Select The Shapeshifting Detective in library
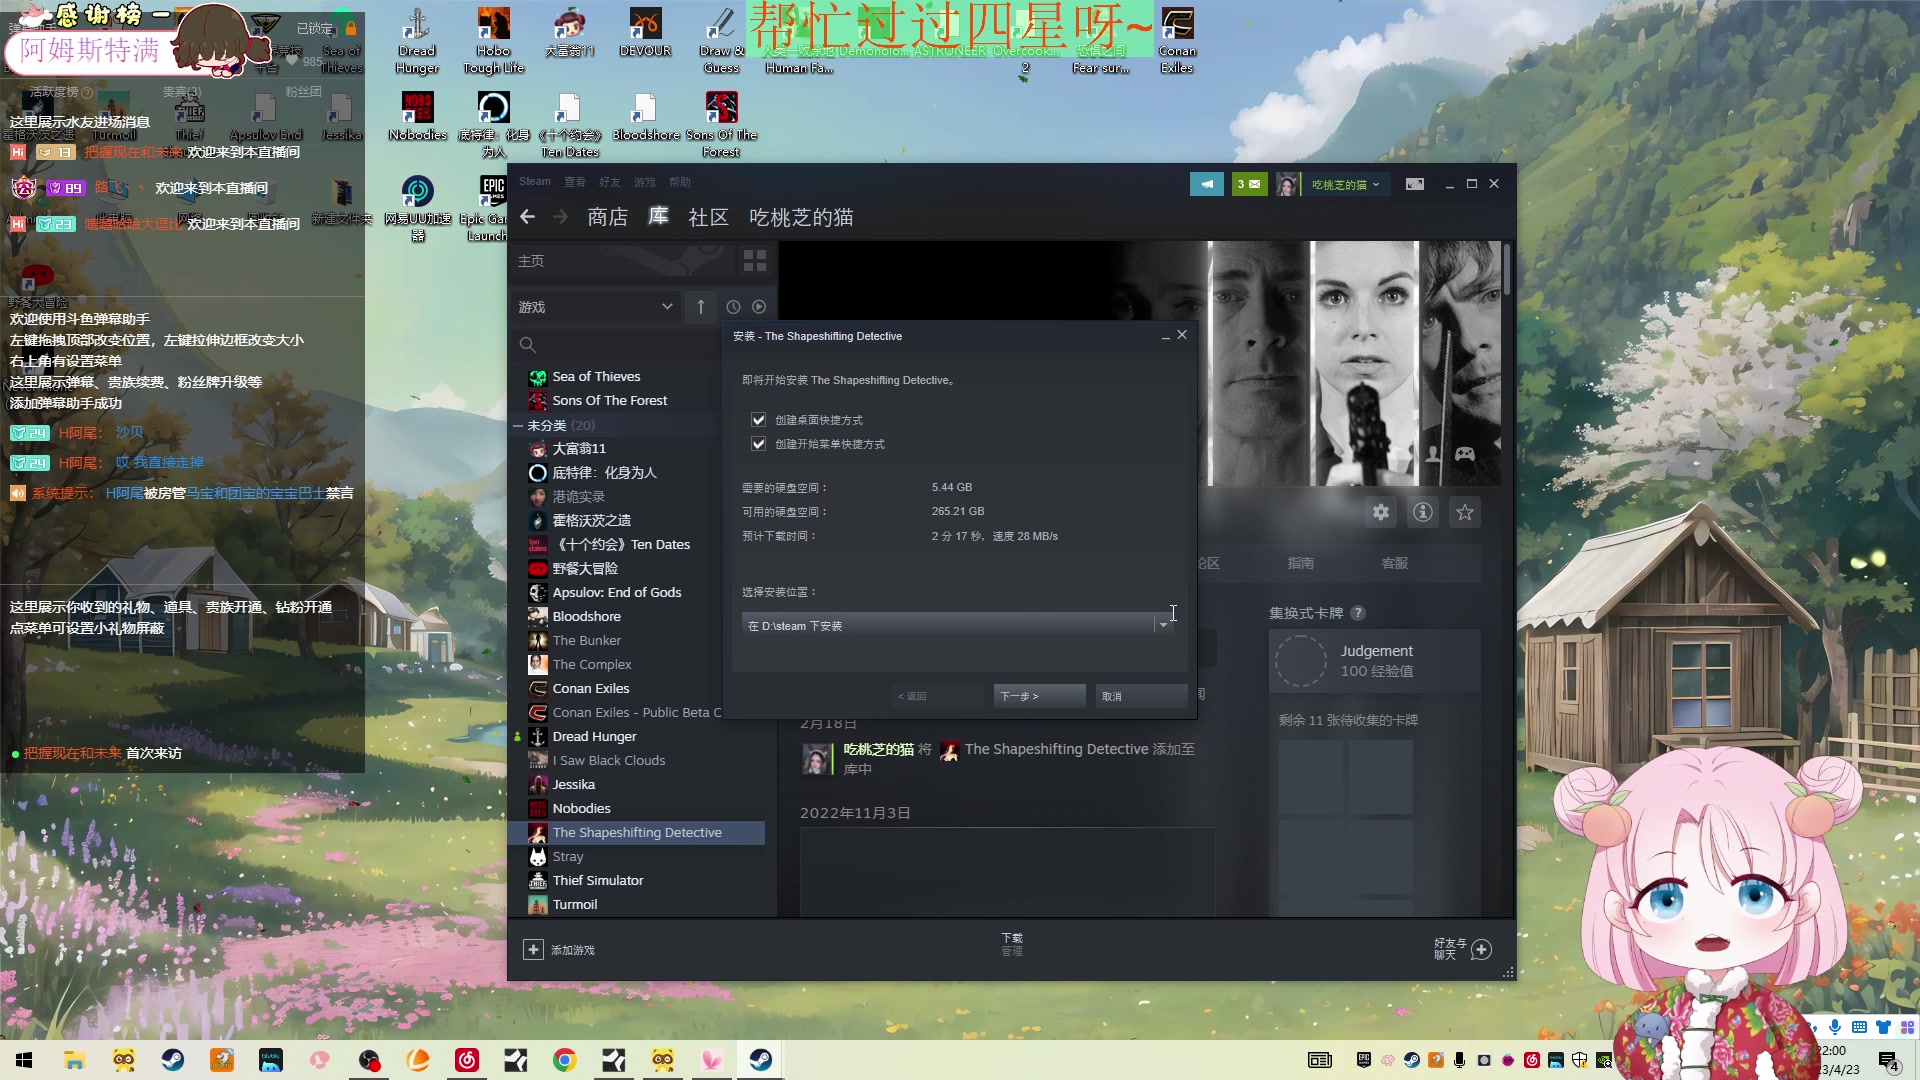The width and height of the screenshot is (1920, 1080). pos(637,832)
